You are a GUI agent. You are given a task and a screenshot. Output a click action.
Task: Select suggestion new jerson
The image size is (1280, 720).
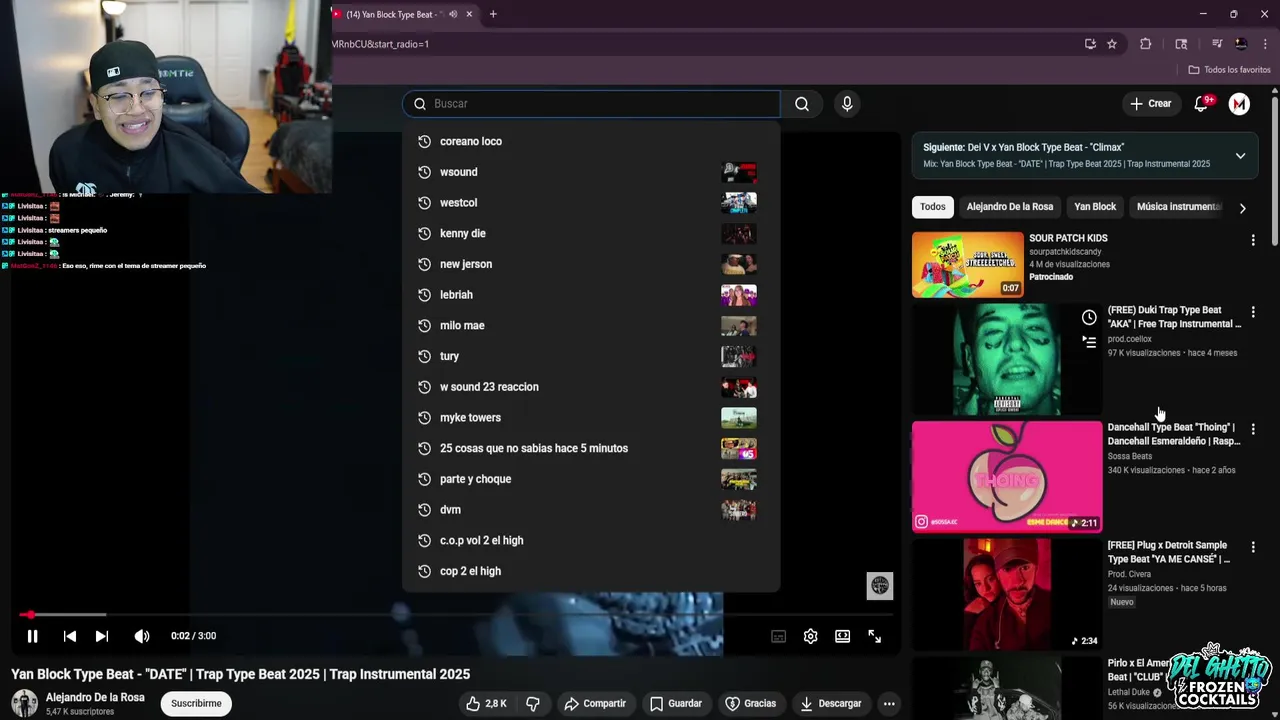590,264
